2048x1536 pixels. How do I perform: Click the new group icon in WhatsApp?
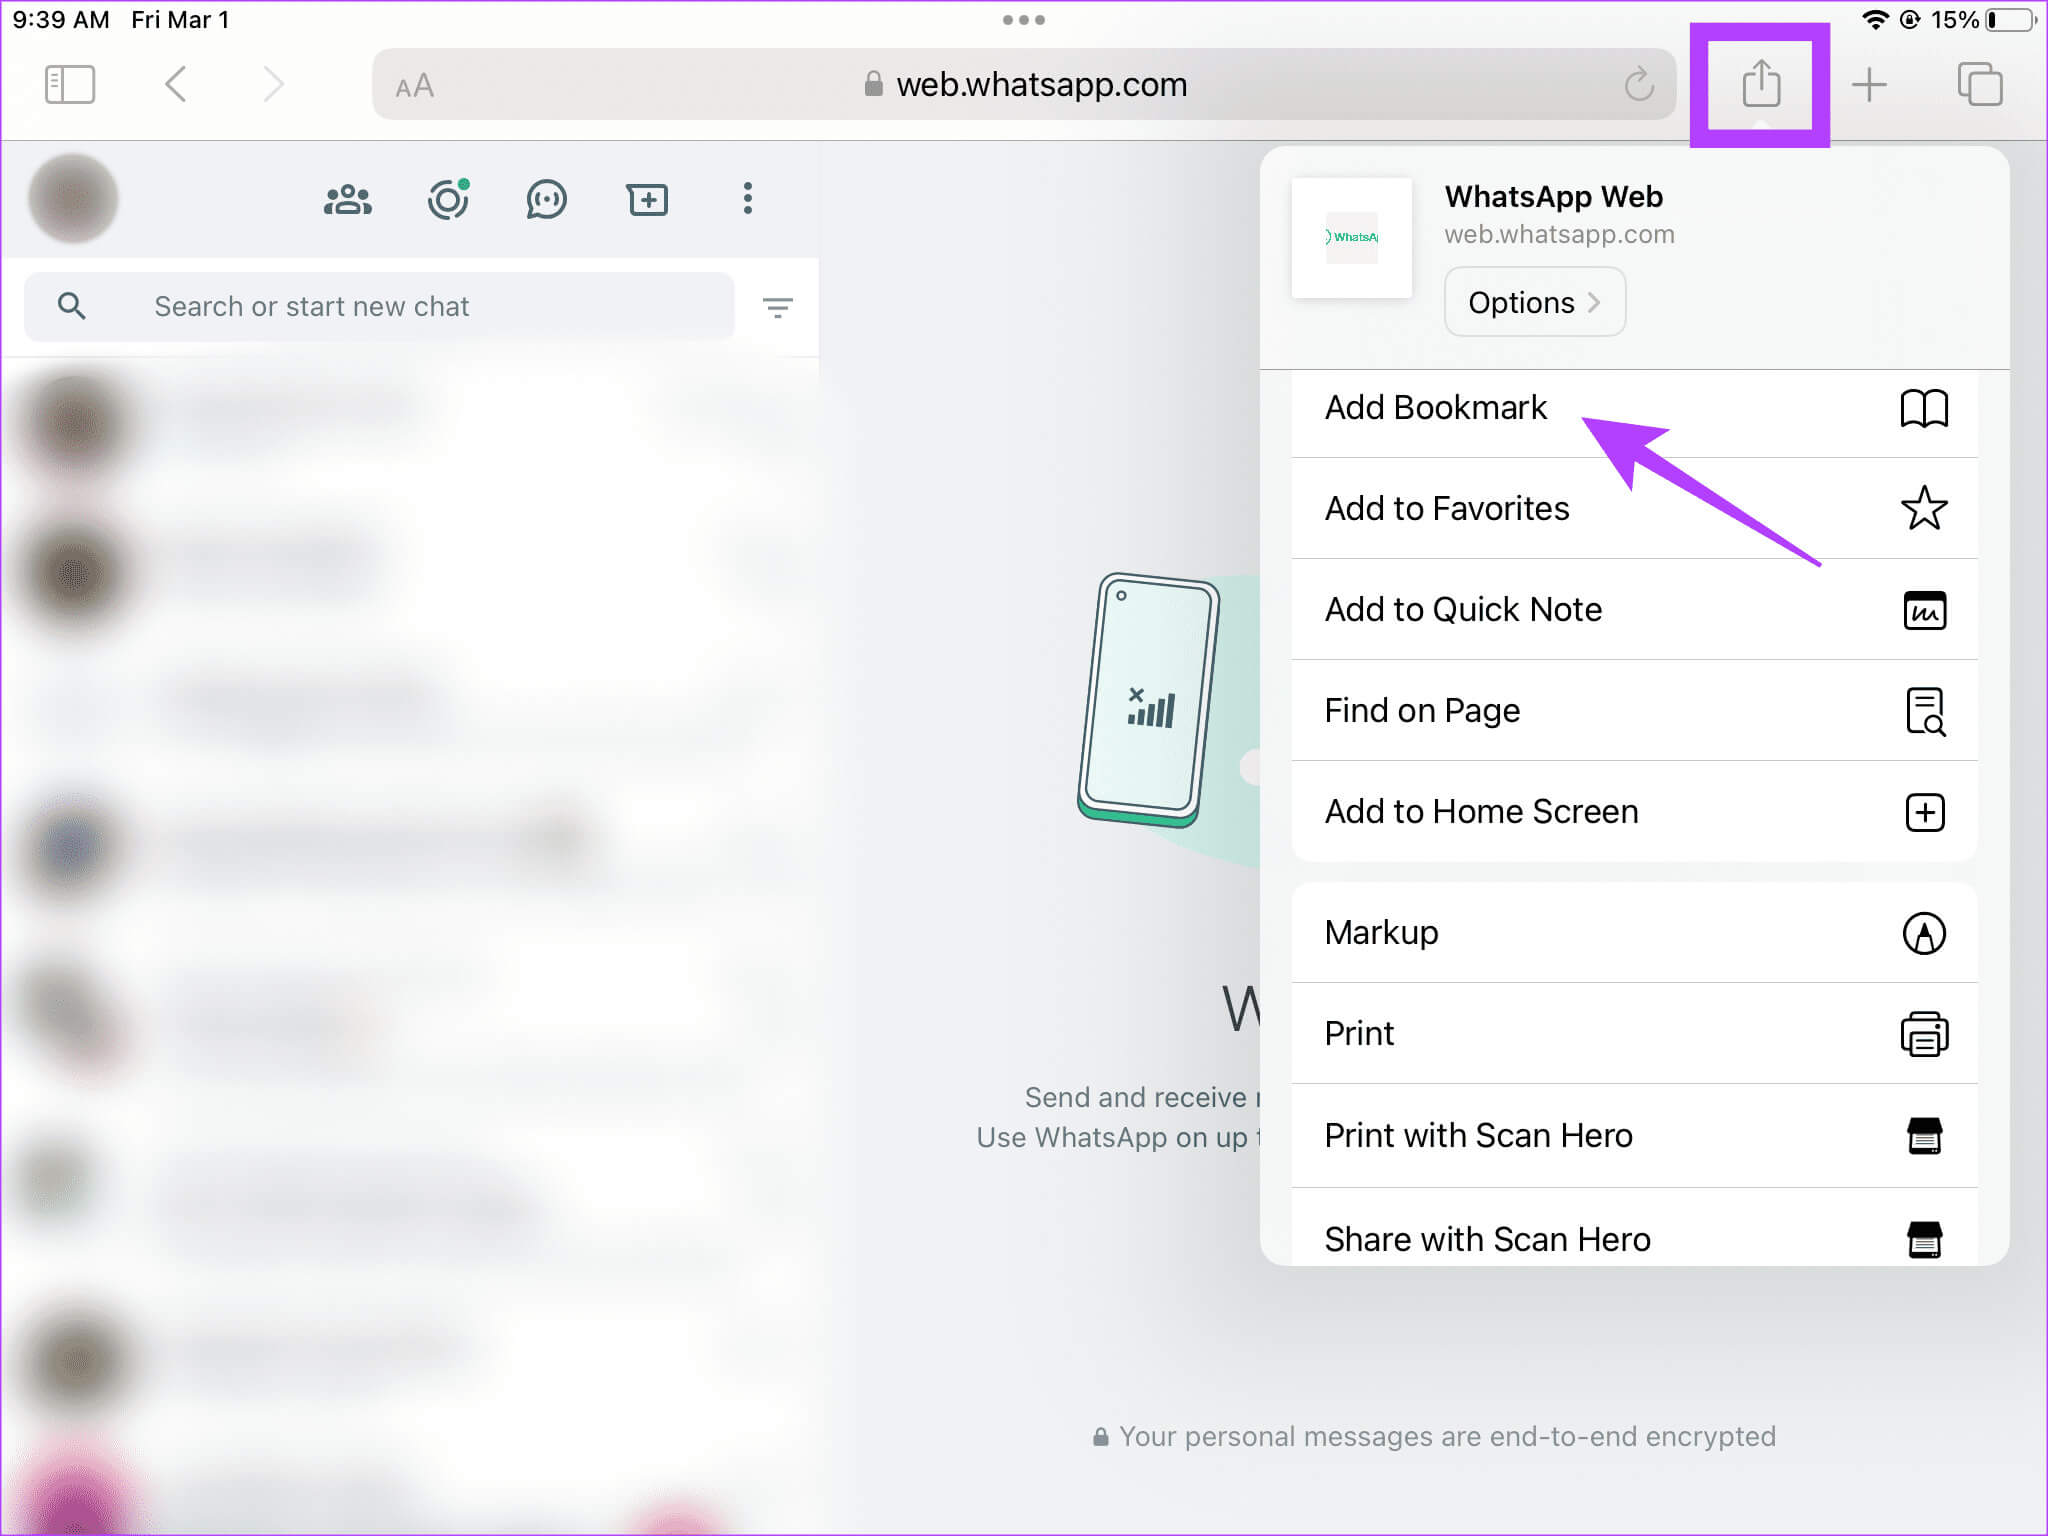(x=350, y=200)
